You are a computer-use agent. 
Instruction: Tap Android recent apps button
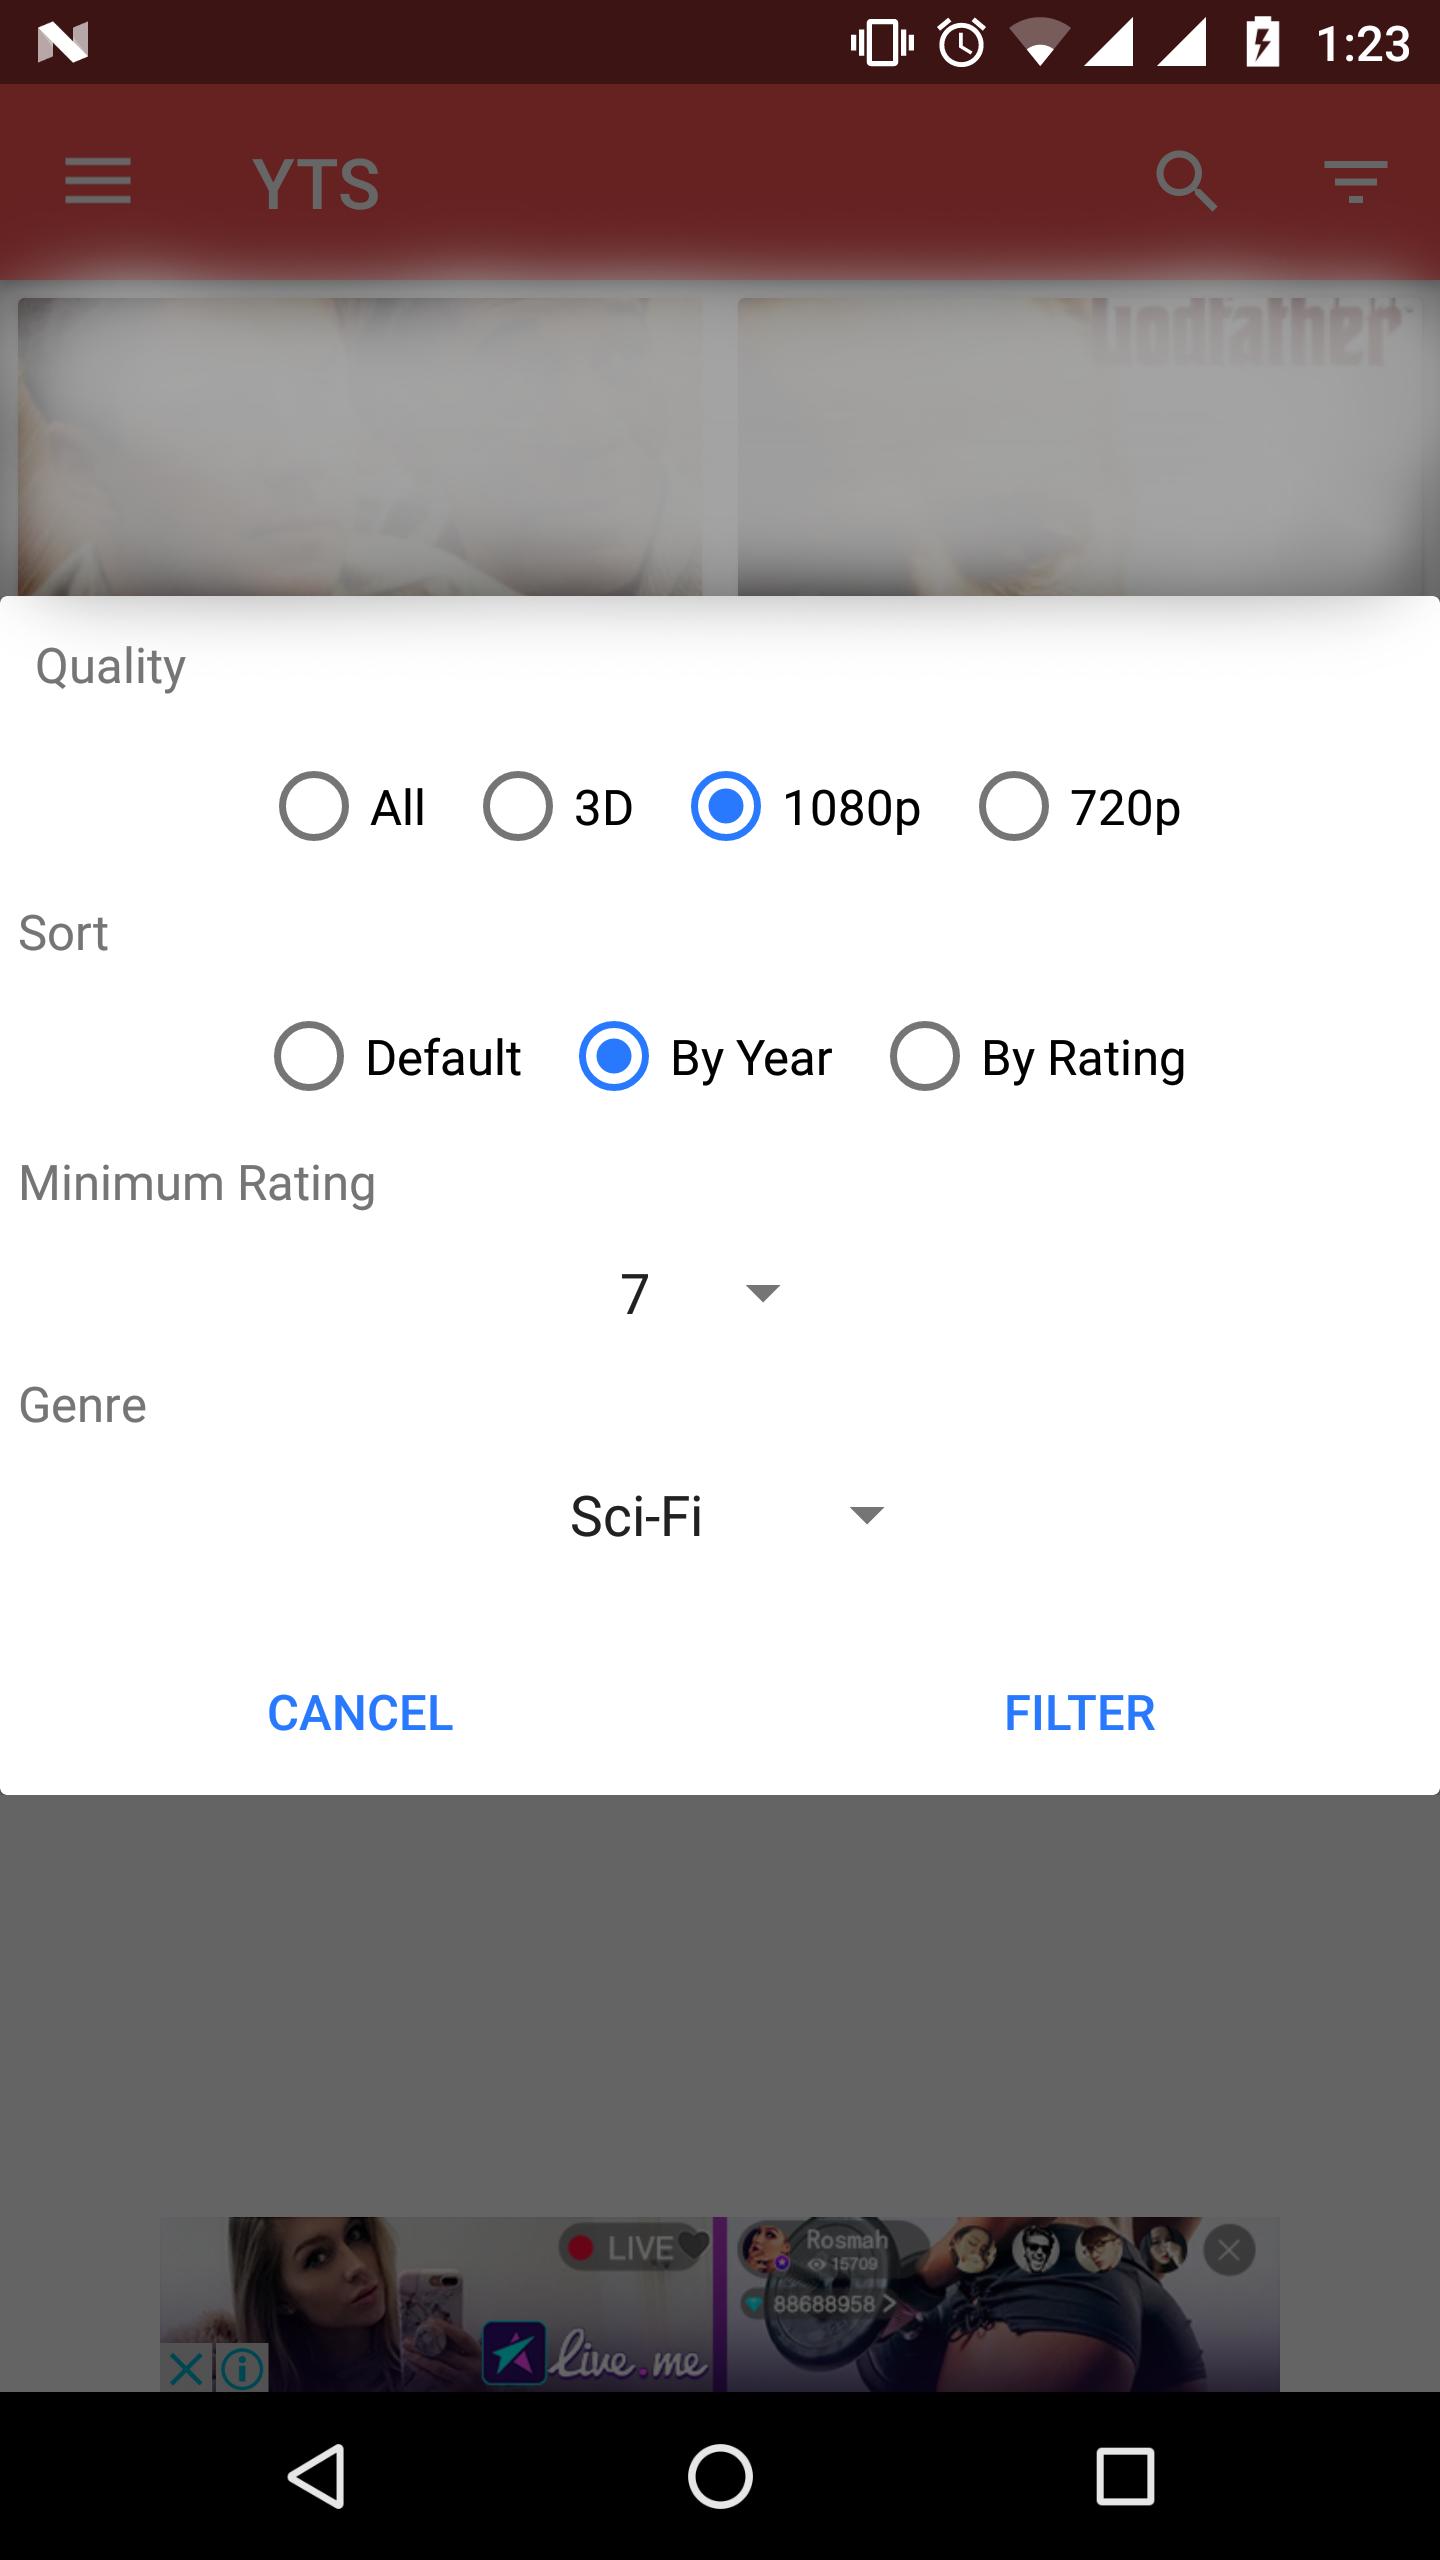click(1125, 2476)
